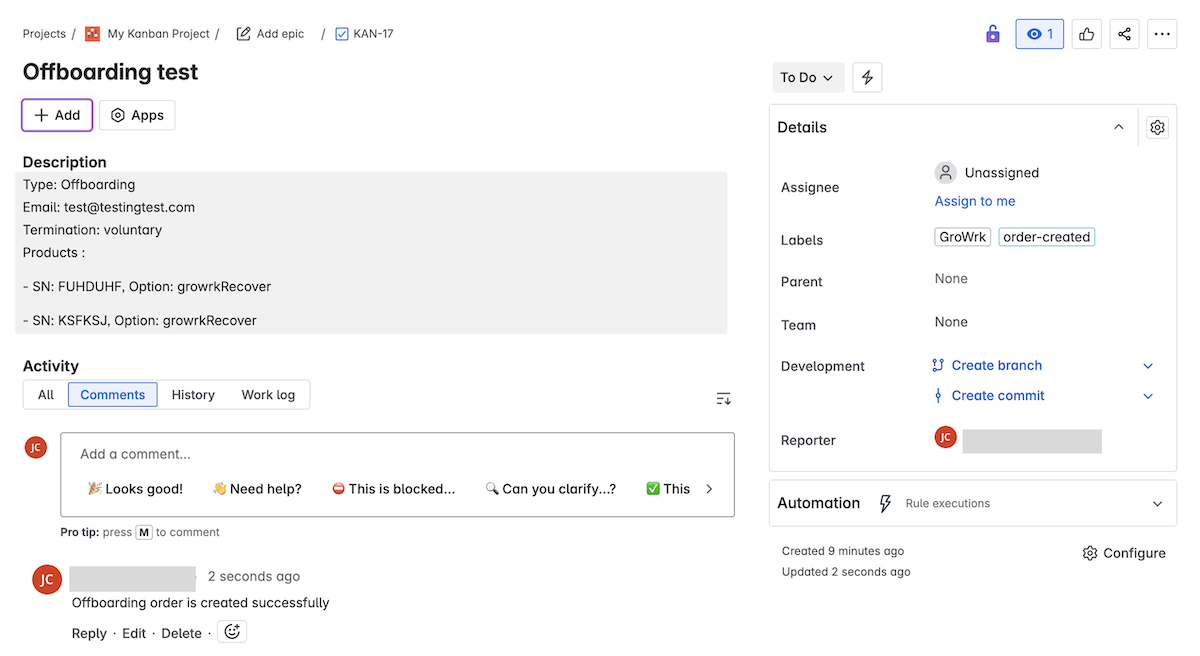Collapse the Details panel
1200x656 pixels.
1118,127
